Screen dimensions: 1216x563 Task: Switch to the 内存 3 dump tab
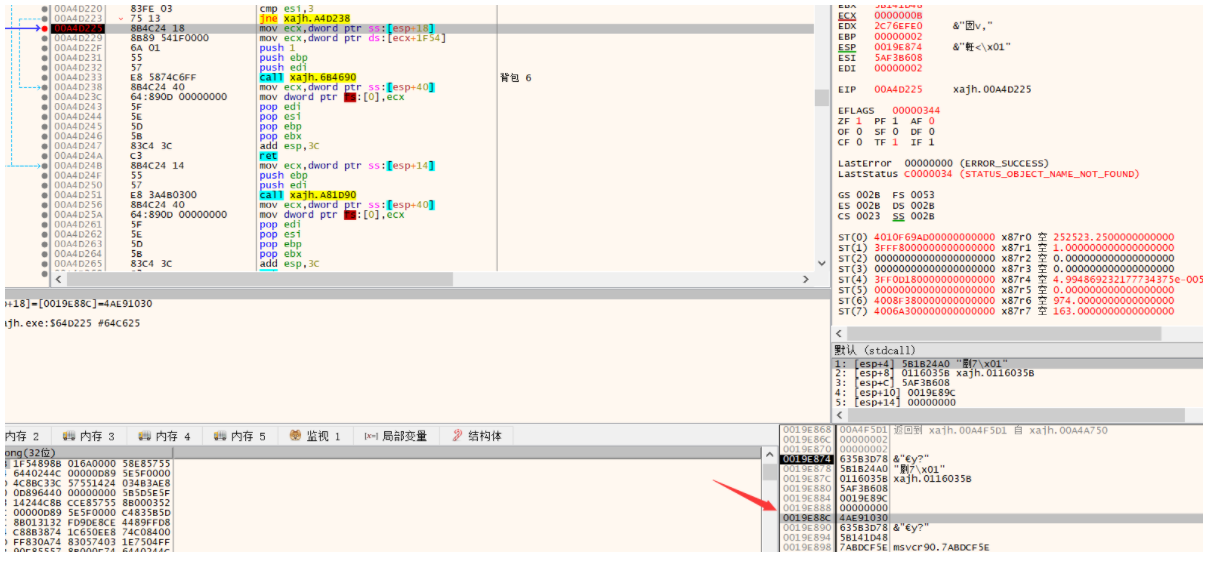pos(89,436)
